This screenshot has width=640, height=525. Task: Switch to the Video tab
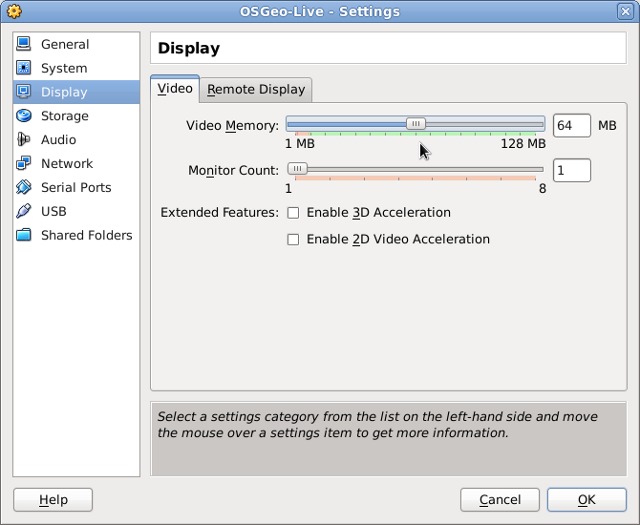[175, 89]
